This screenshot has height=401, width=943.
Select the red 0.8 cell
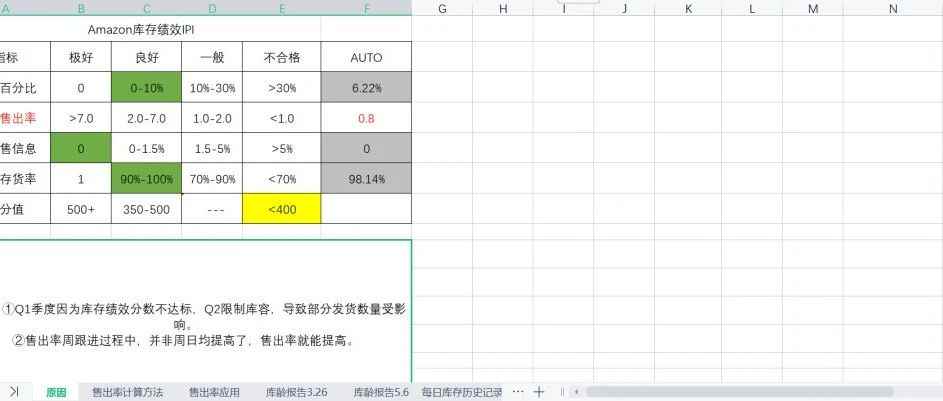coord(366,118)
